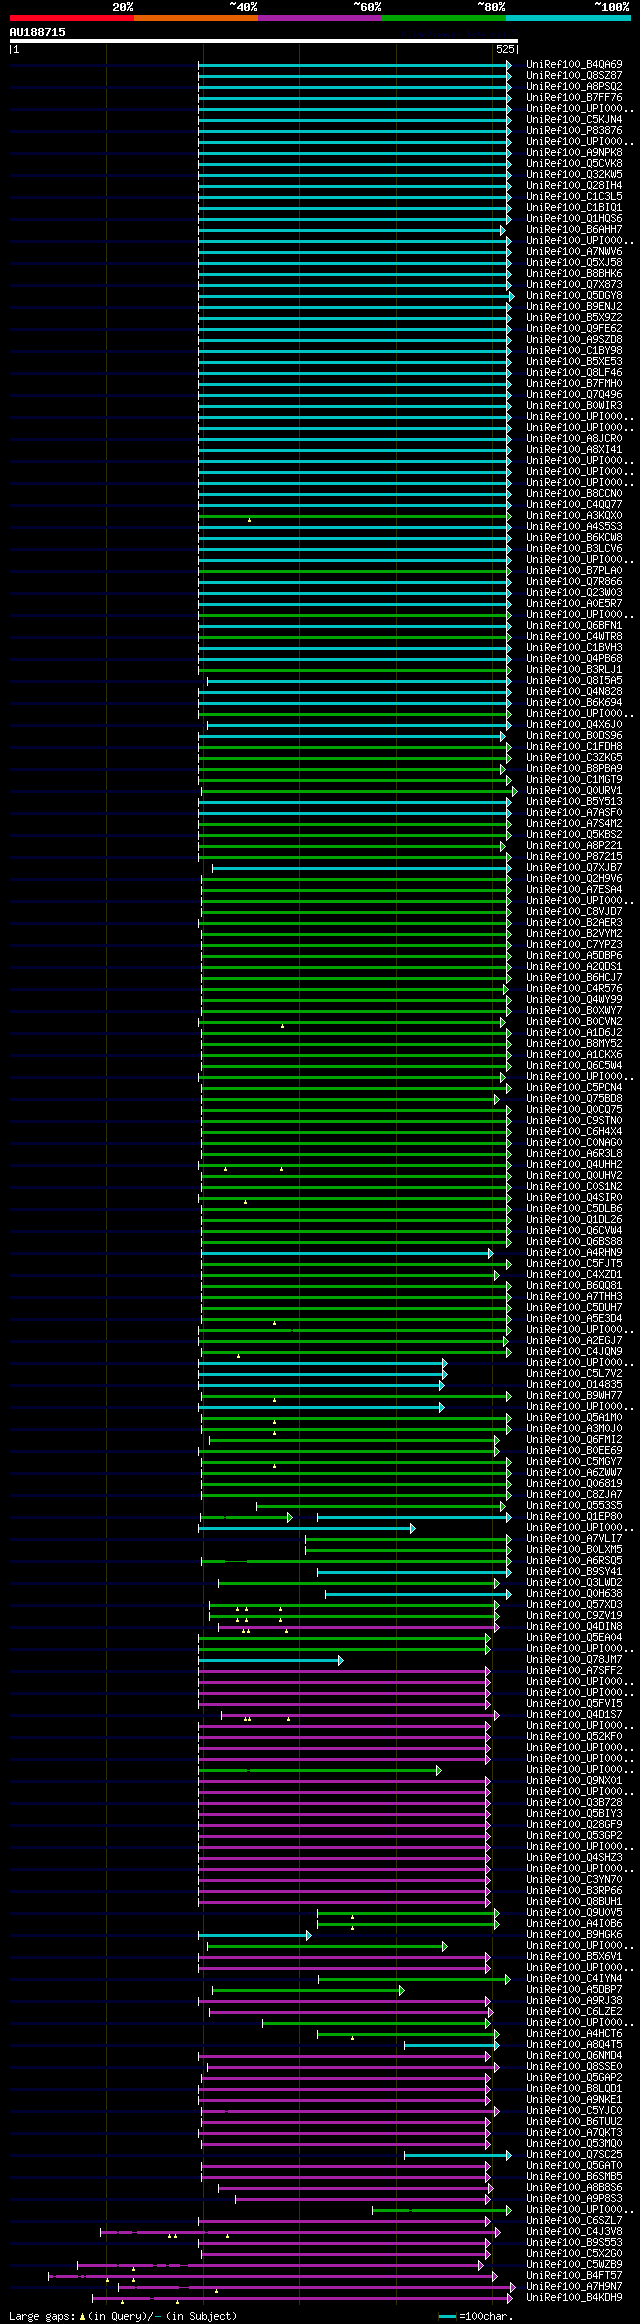Click the white query sequence bar

[264, 41]
